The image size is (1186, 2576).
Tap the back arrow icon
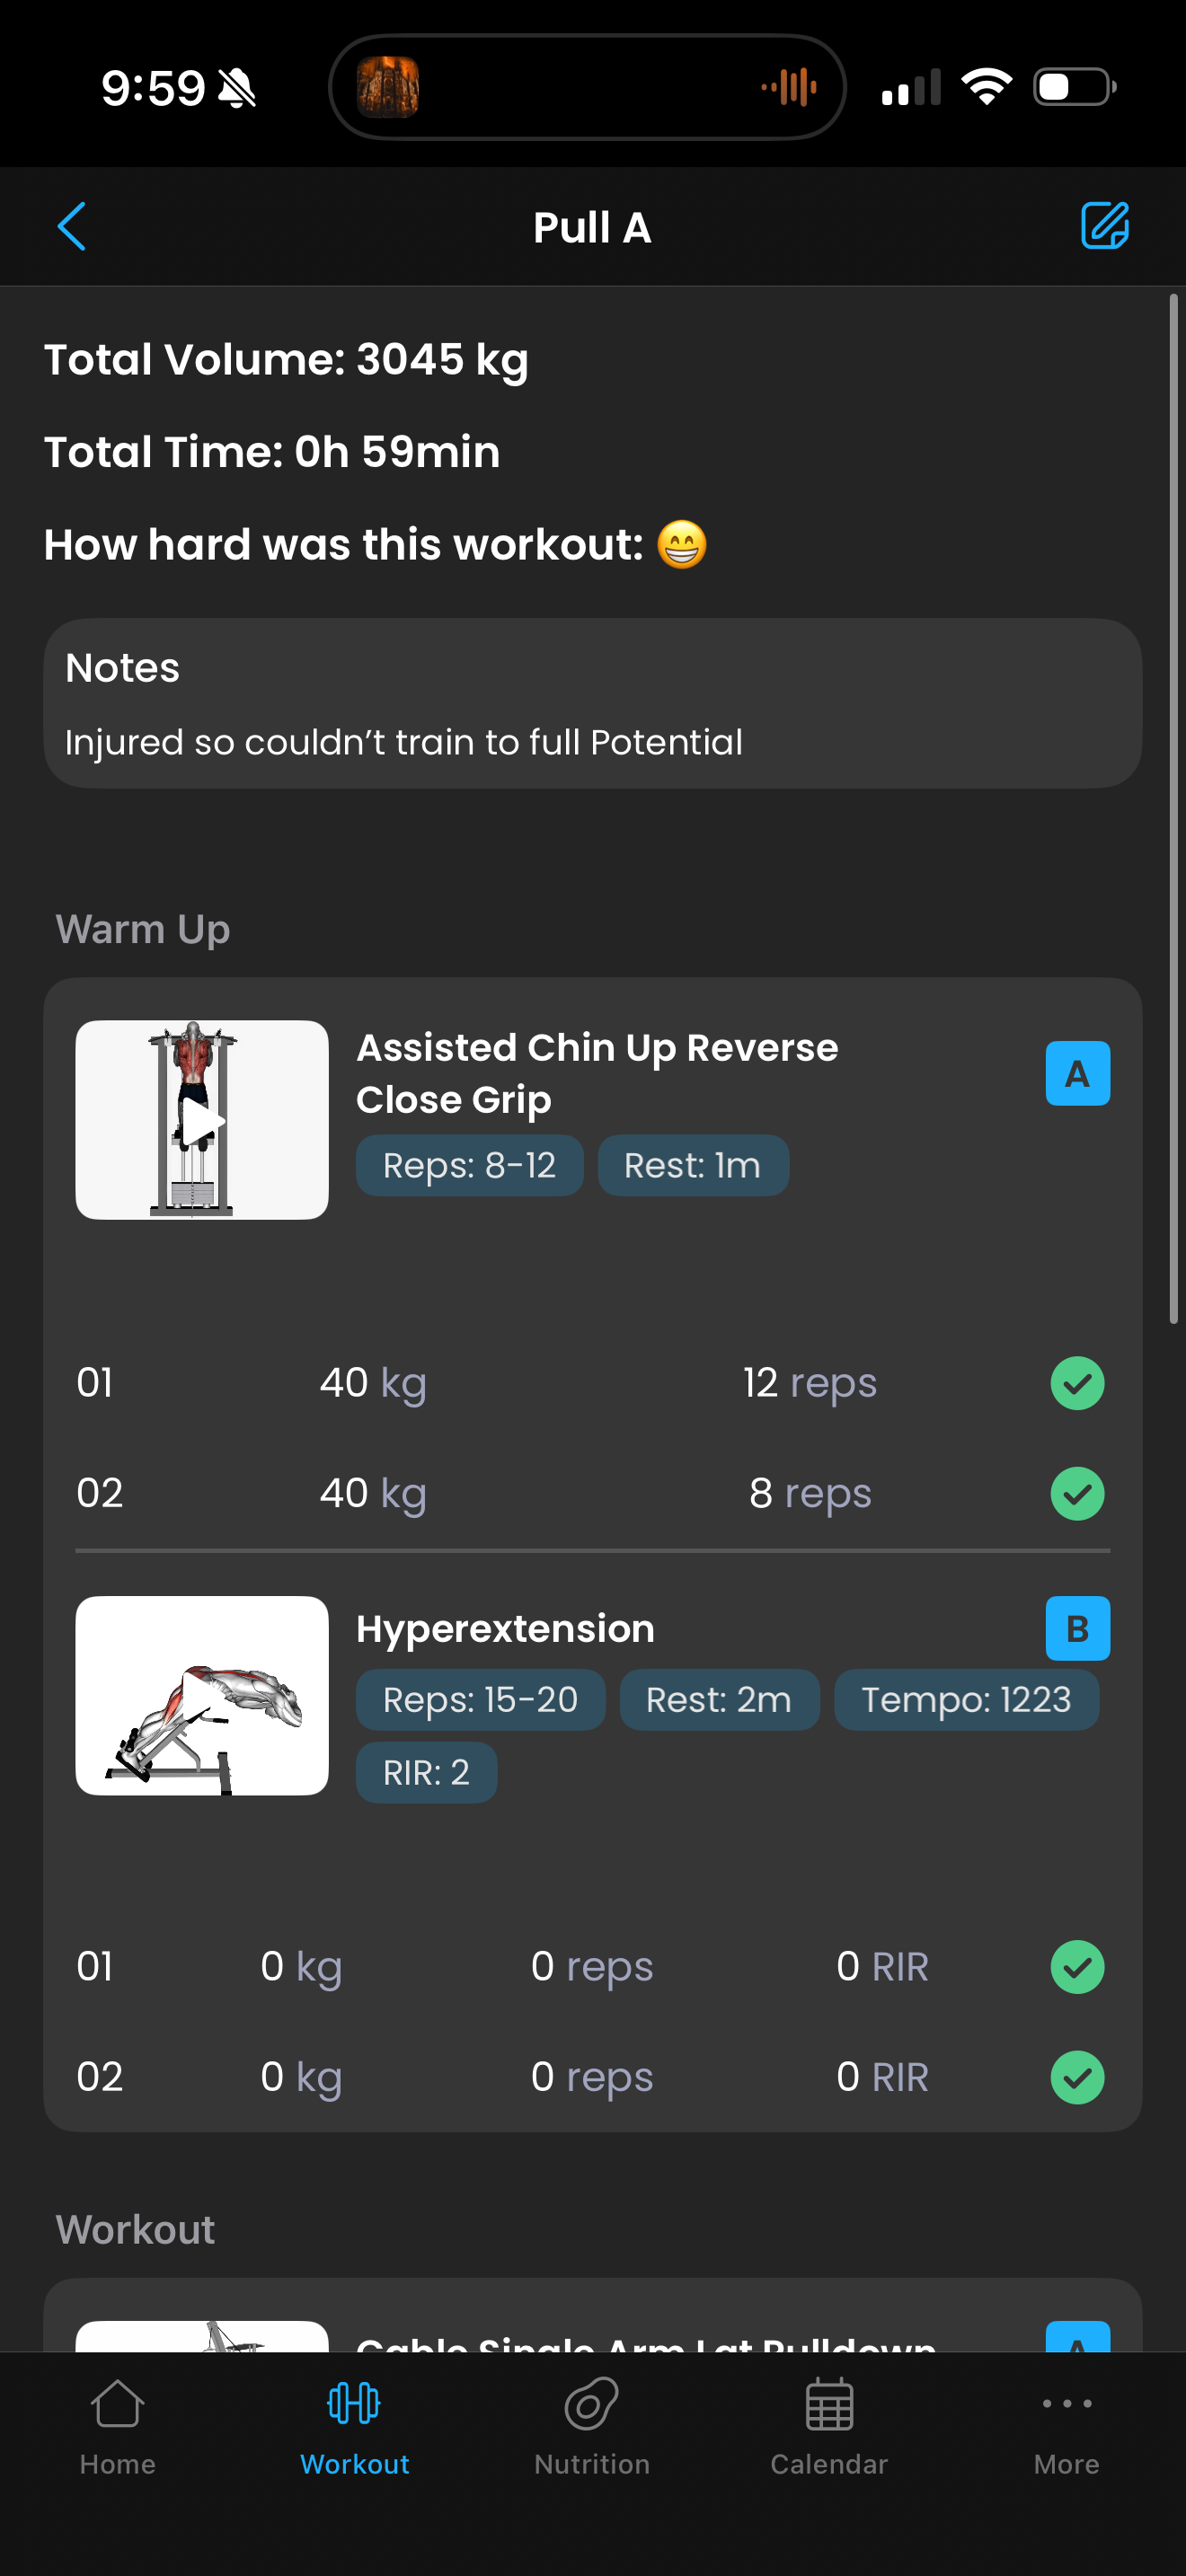pos(72,226)
